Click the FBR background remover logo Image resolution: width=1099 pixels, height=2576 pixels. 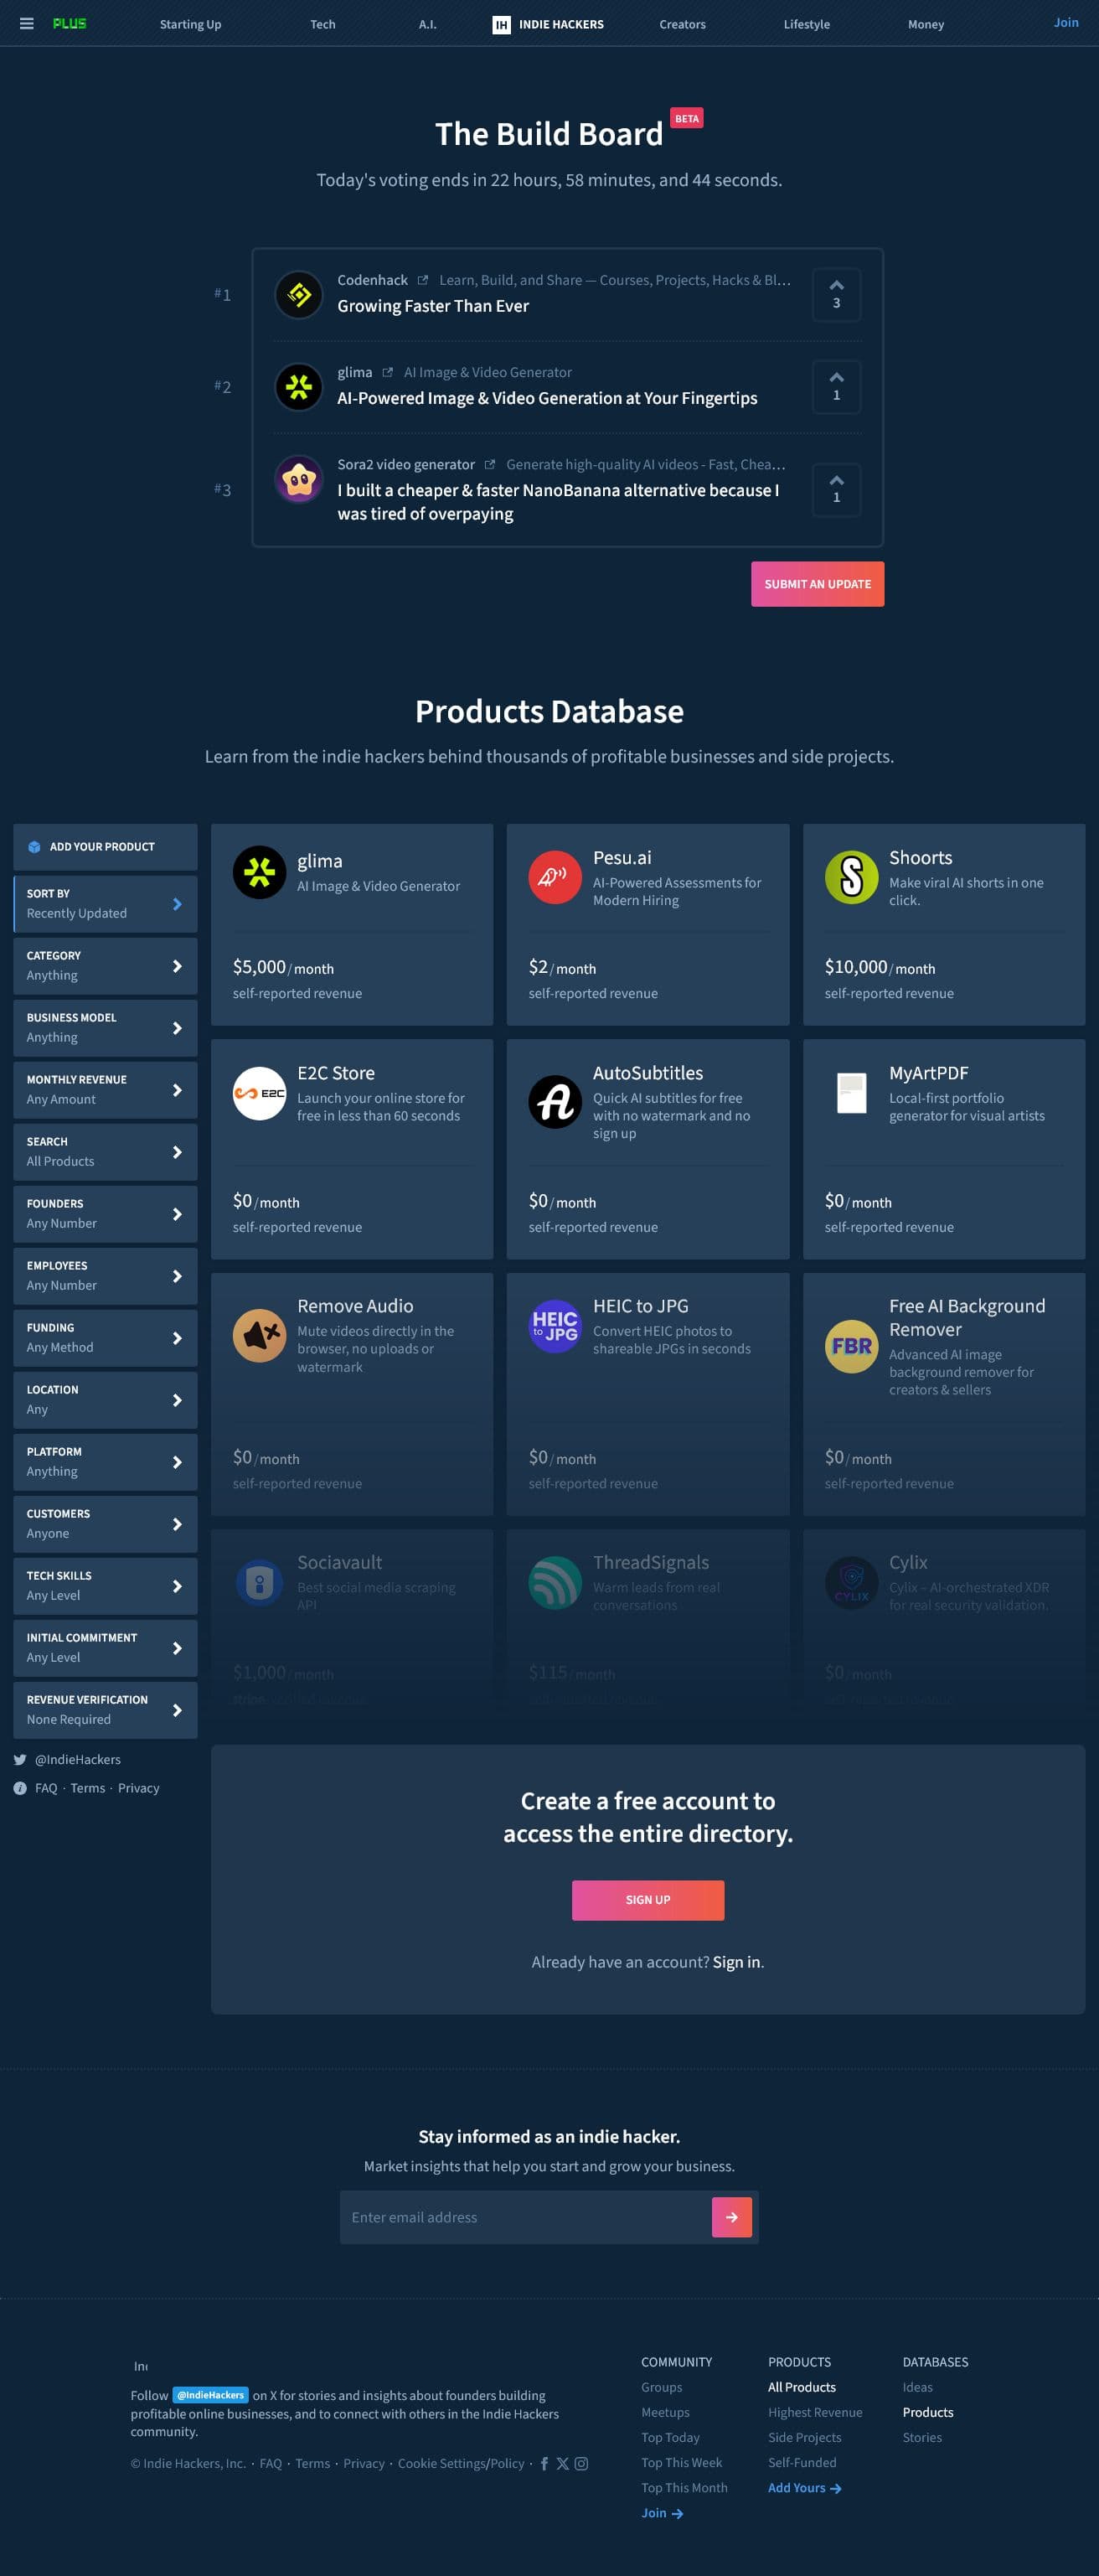click(851, 1346)
